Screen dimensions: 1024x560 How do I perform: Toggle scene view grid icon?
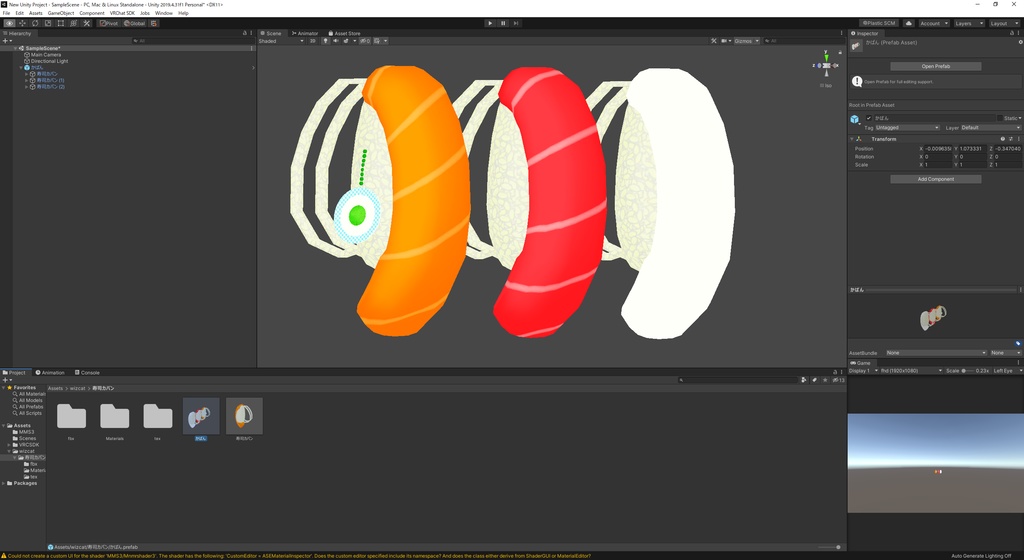pyautogui.click(x=377, y=41)
